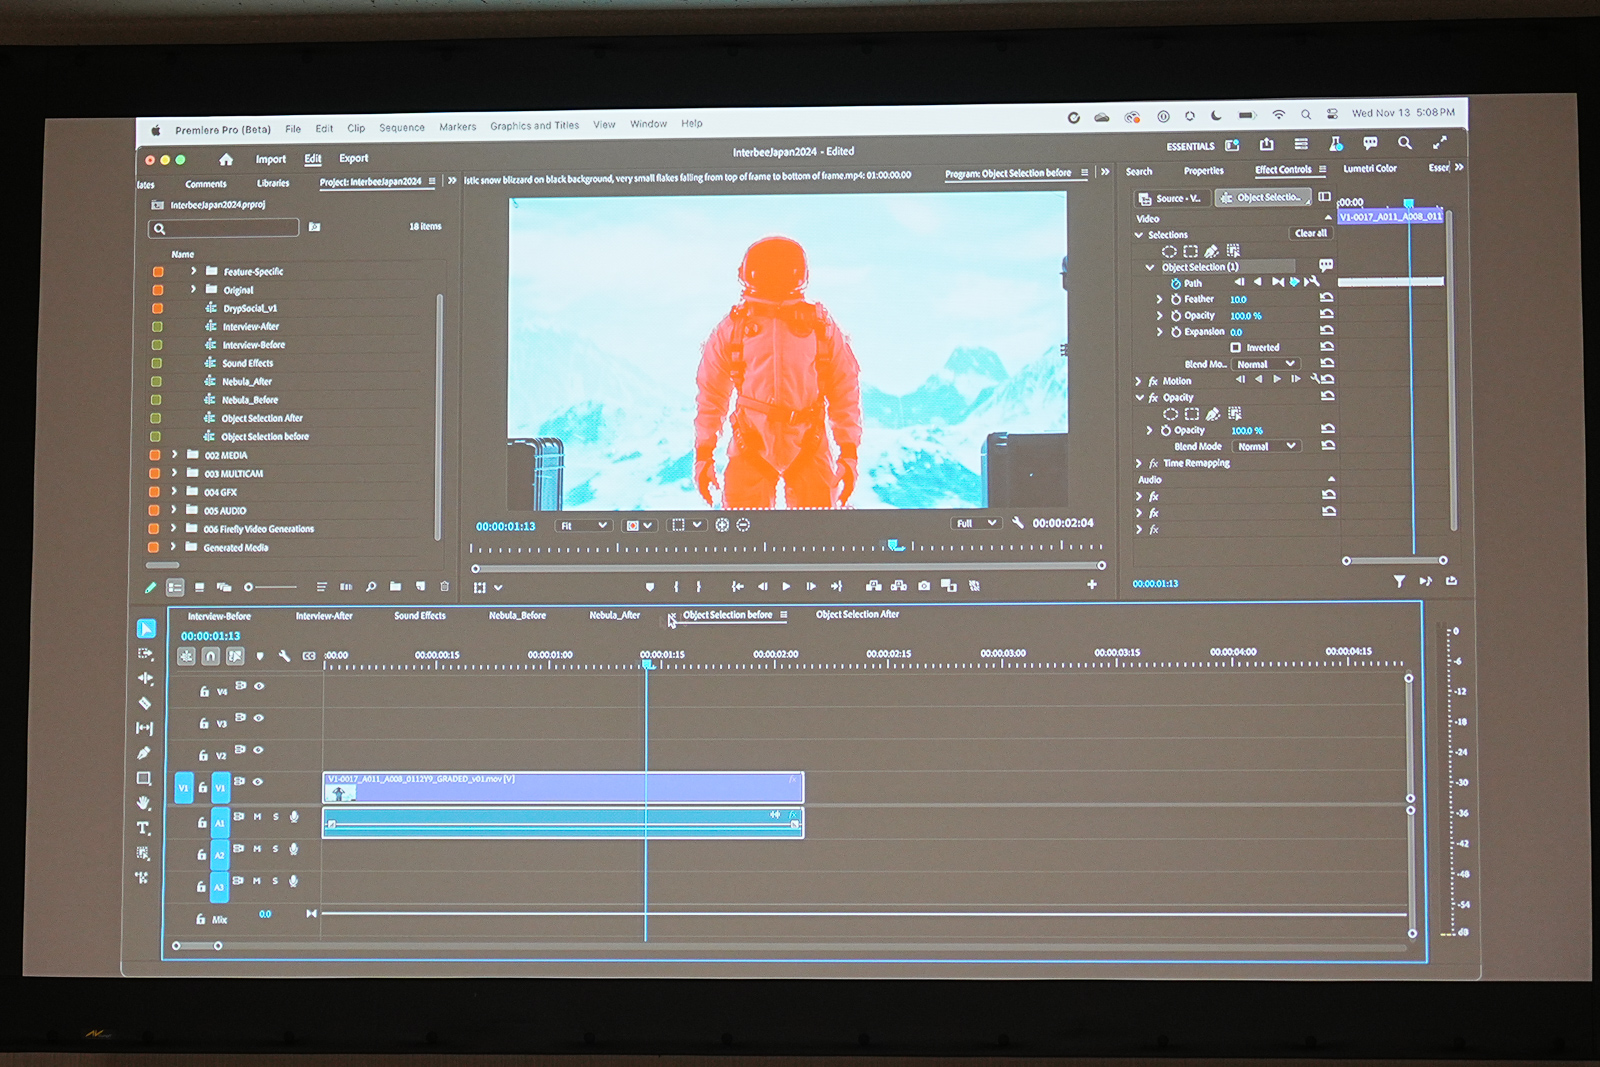Toggle the lock on track V3

pyautogui.click(x=204, y=723)
